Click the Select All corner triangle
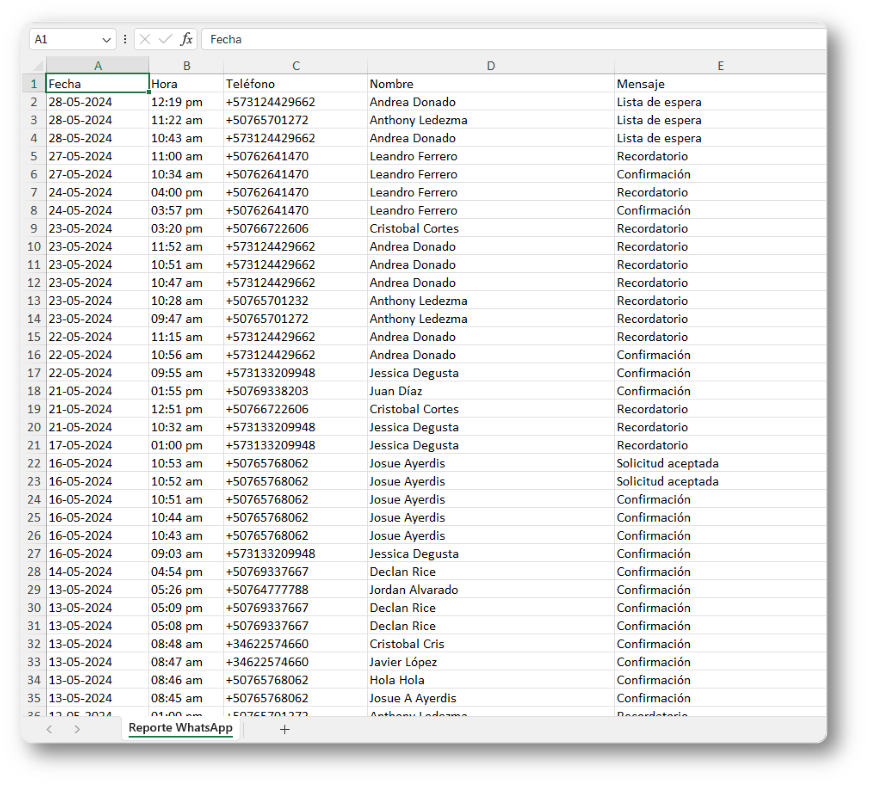869x785 pixels. (37, 66)
